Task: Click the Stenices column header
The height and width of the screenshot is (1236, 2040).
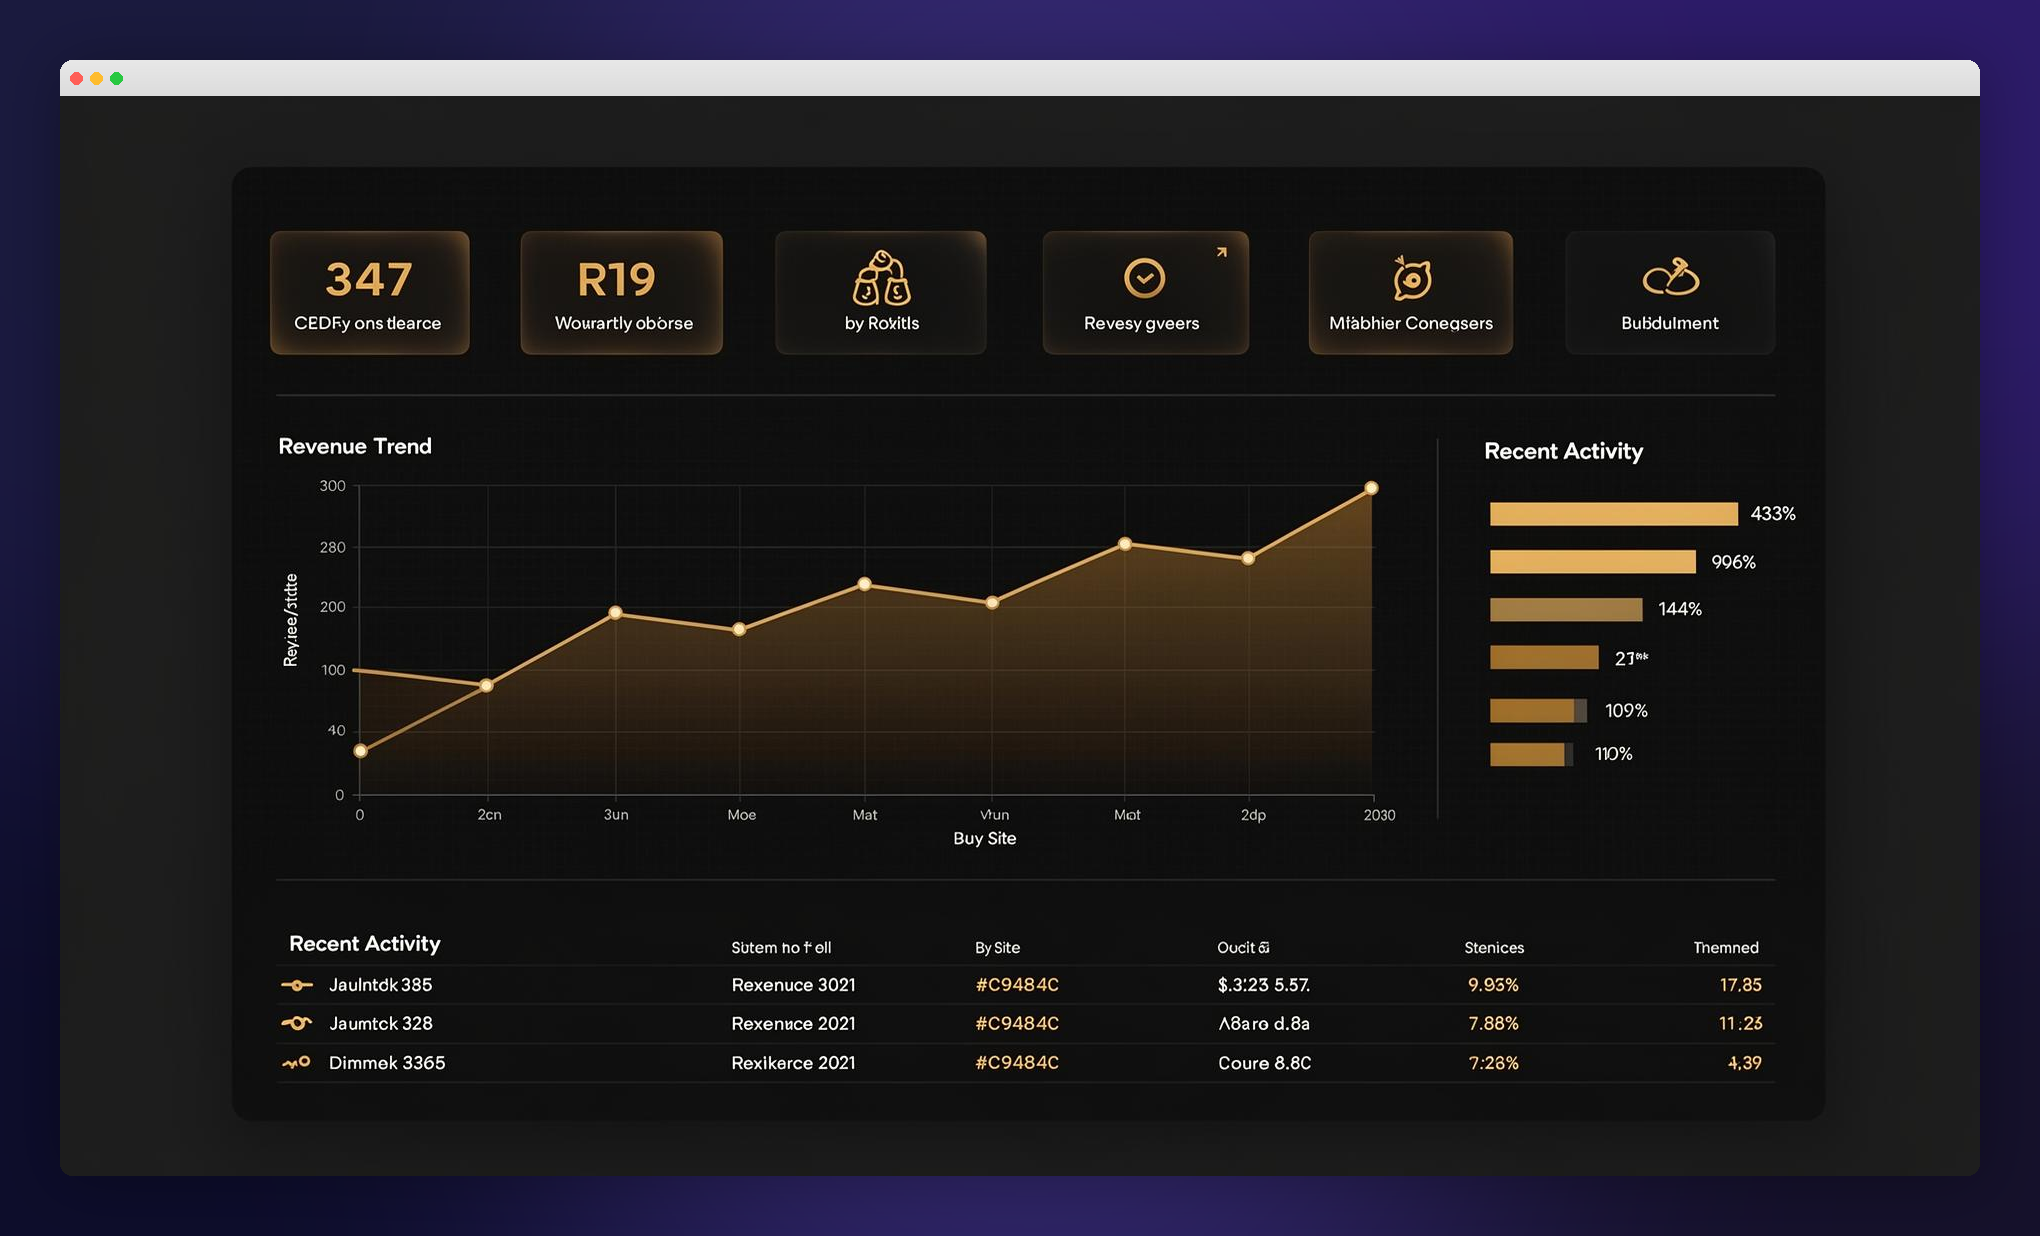Action: (x=1494, y=947)
